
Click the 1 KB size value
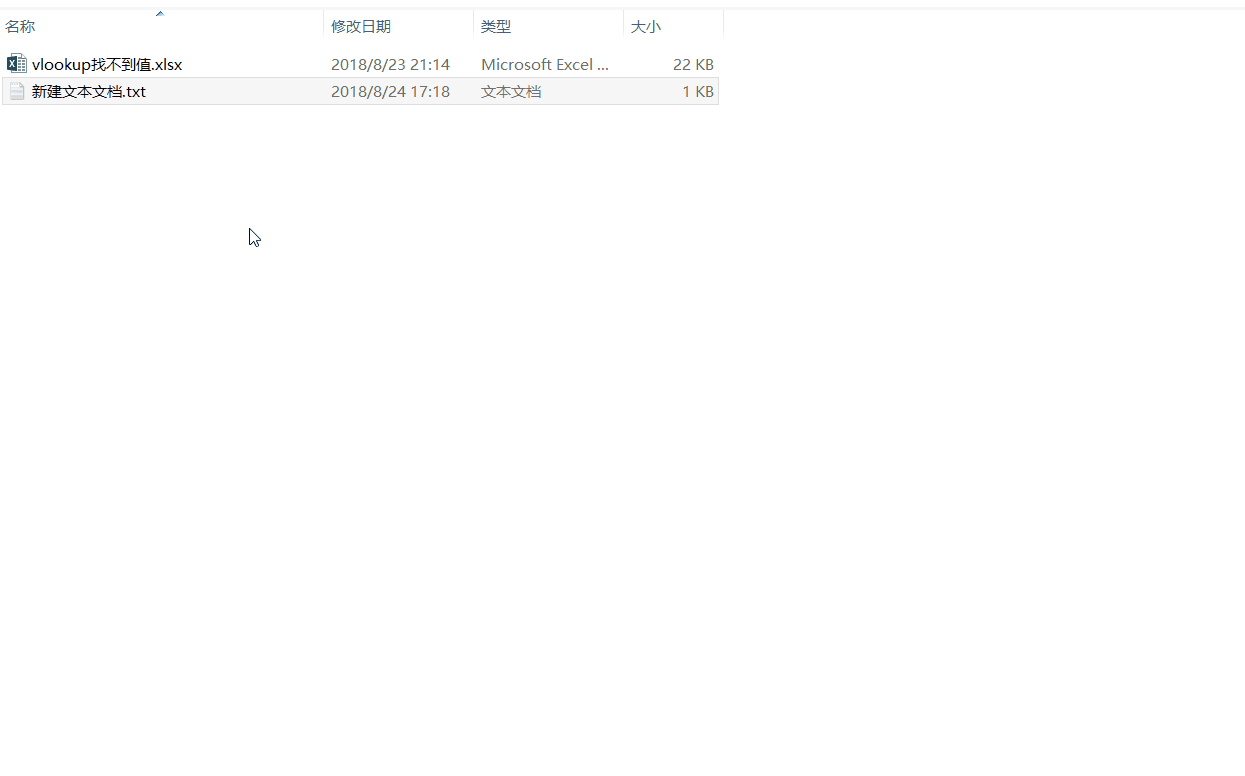click(x=698, y=91)
